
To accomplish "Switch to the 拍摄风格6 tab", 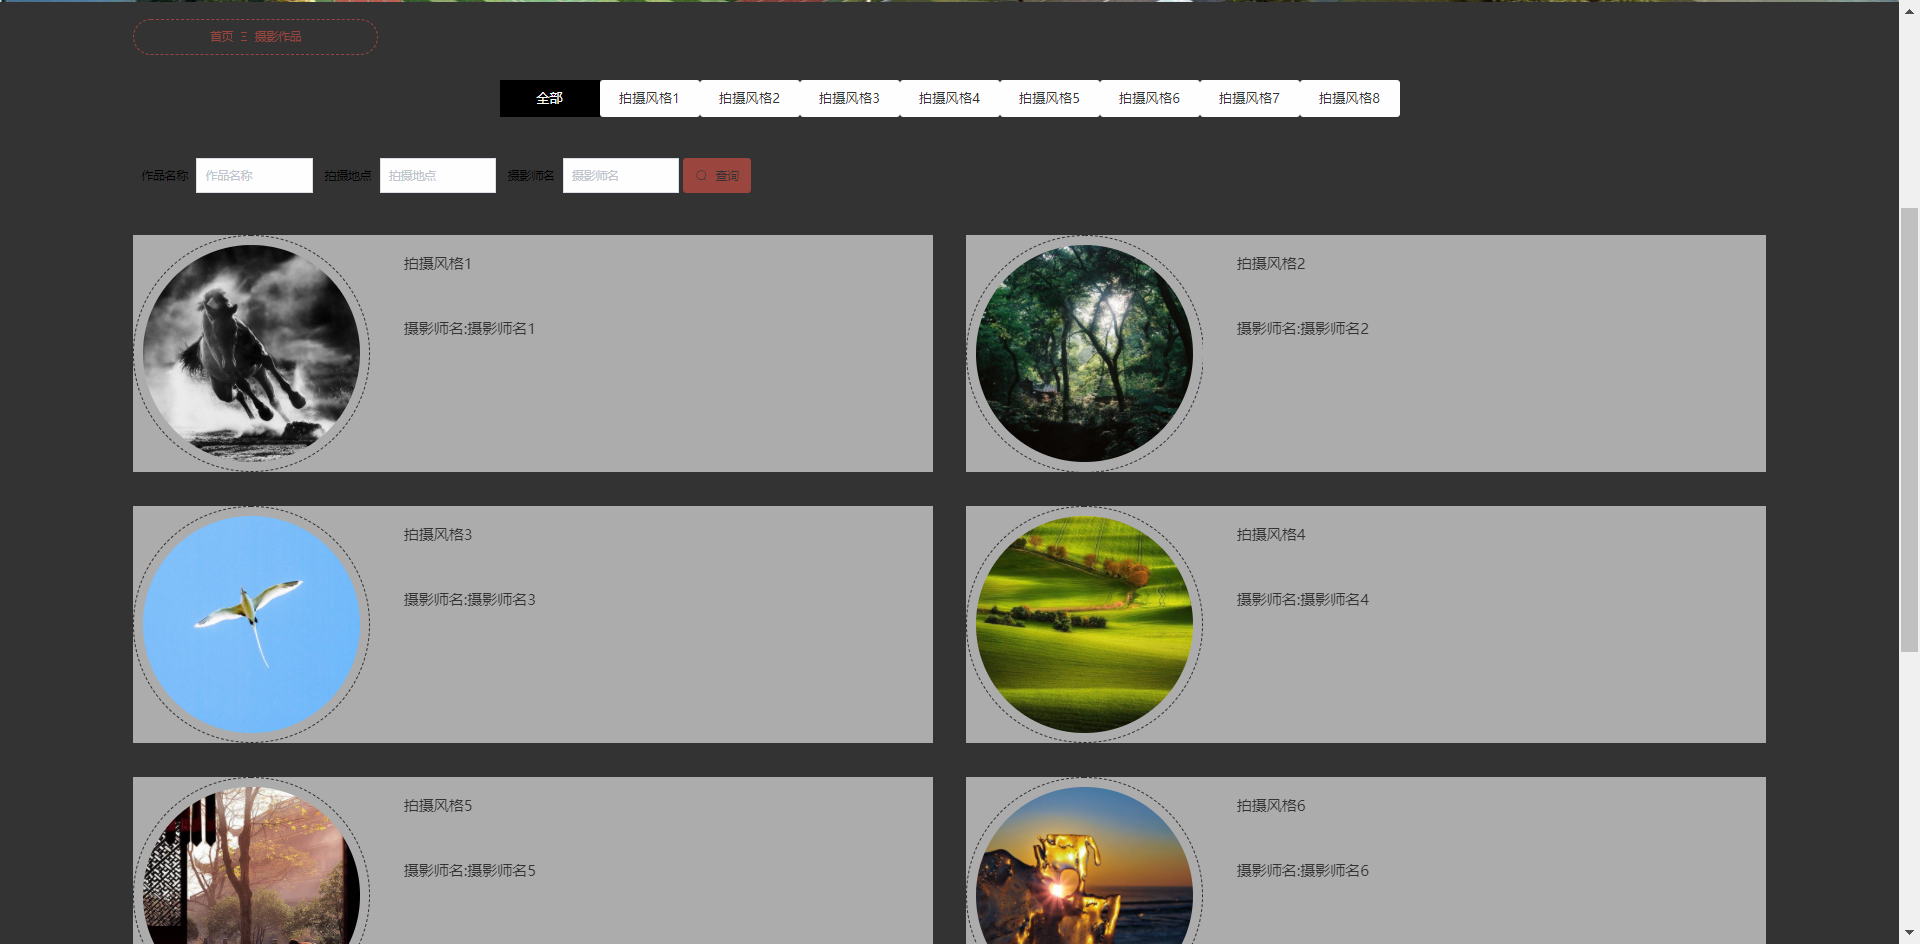I will click(x=1150, y=98).
